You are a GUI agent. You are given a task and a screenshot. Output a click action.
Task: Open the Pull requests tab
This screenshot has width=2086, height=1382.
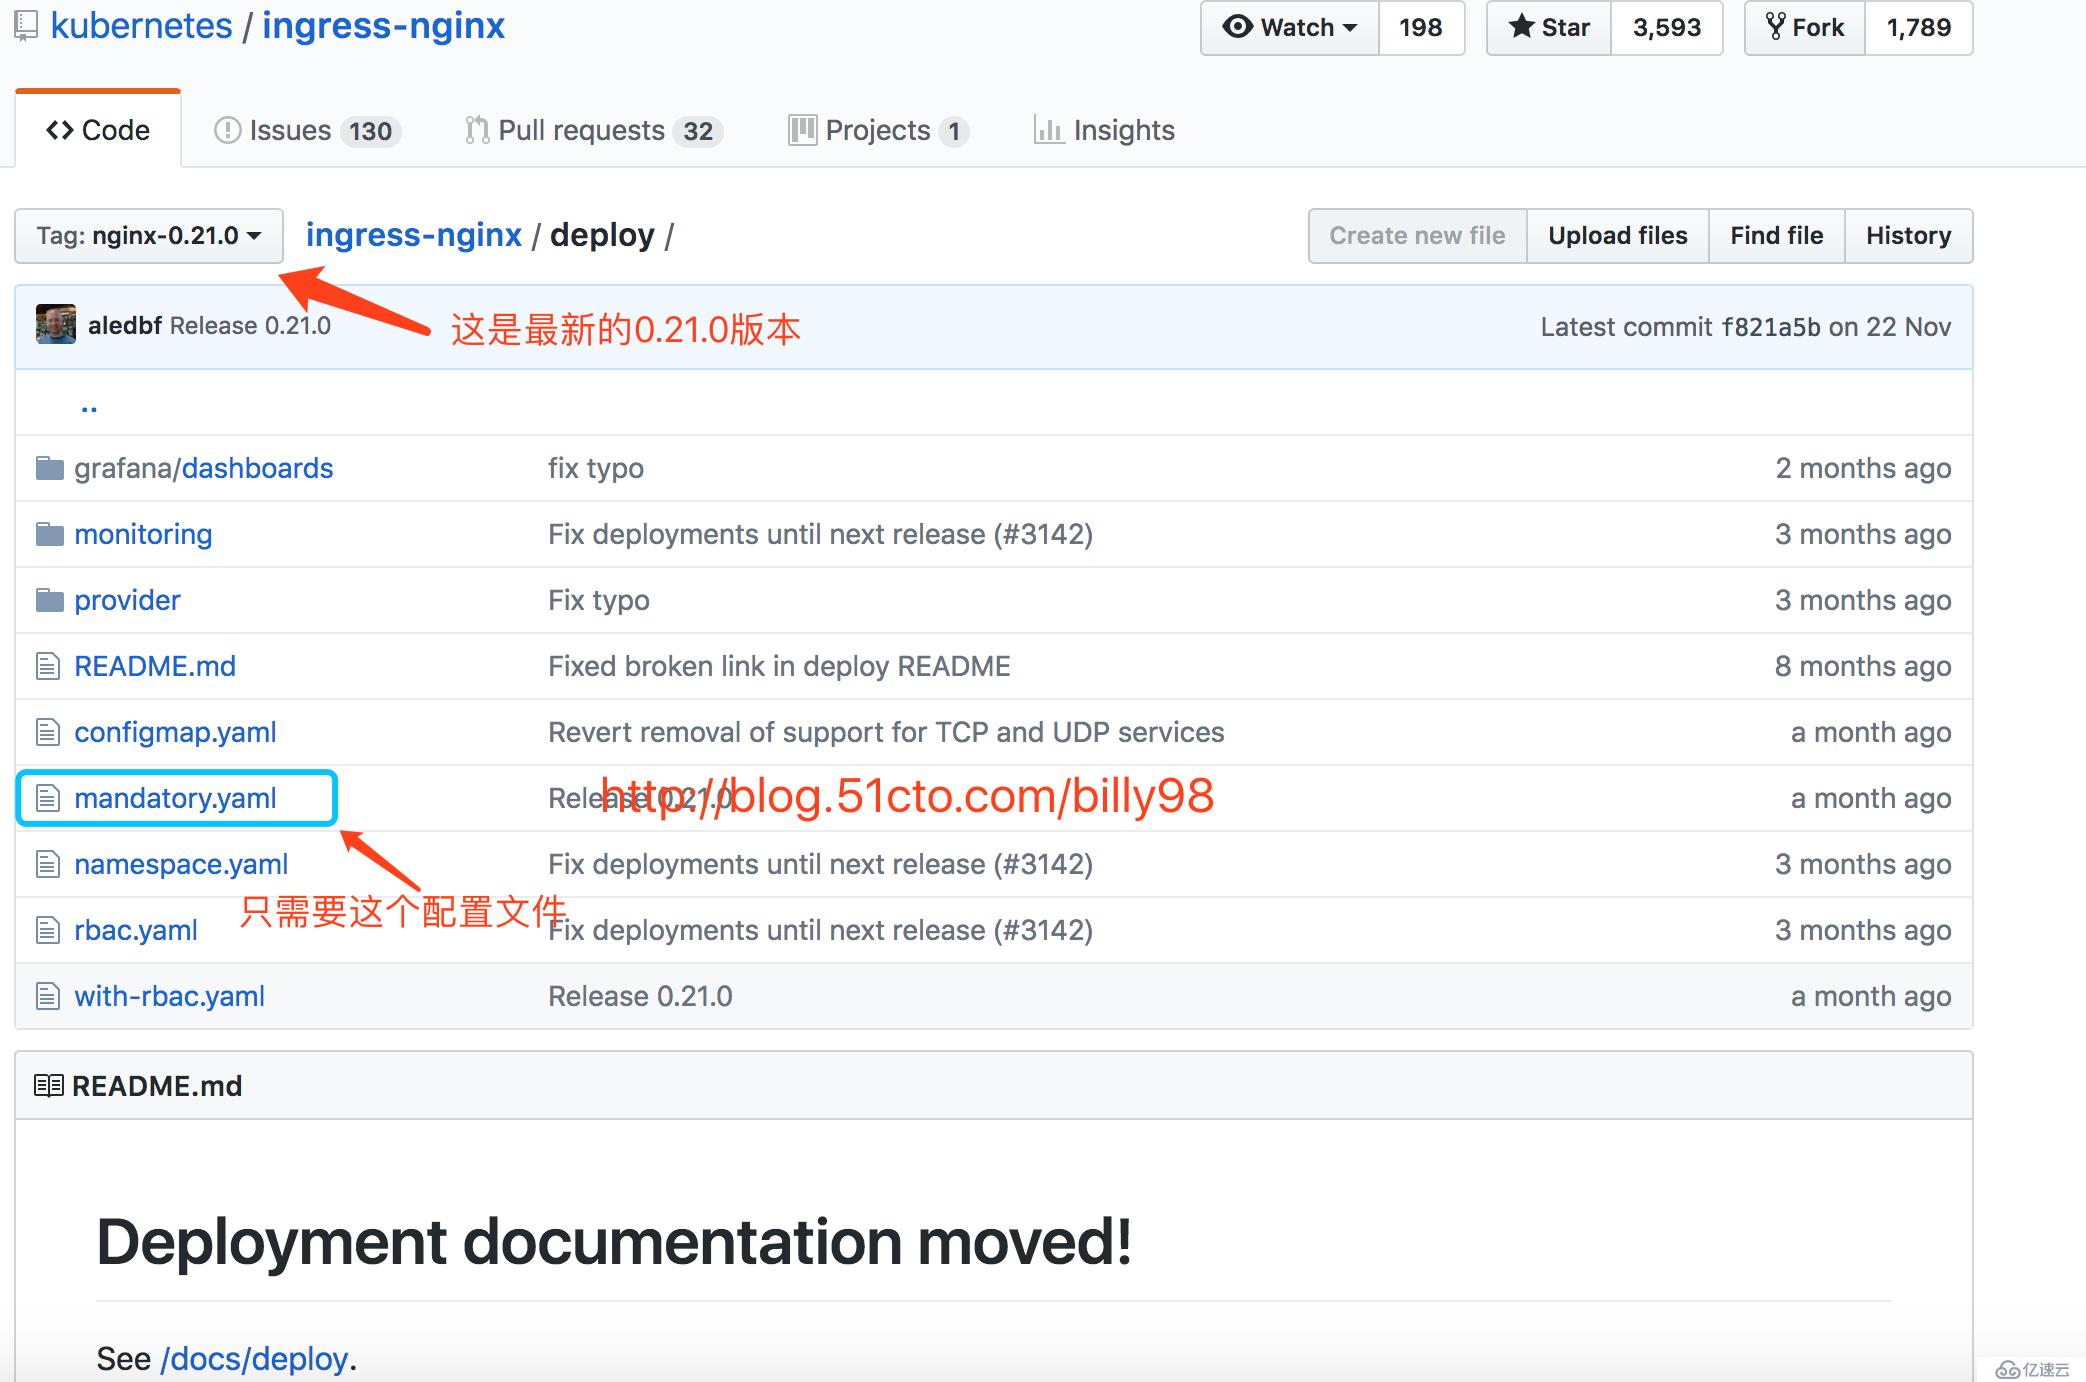pos(593,130)
